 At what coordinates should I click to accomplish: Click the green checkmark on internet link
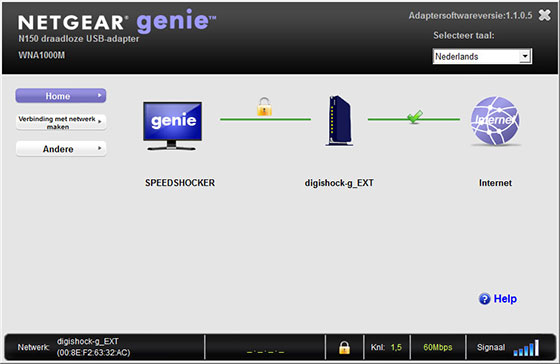[x=415, y=116]
